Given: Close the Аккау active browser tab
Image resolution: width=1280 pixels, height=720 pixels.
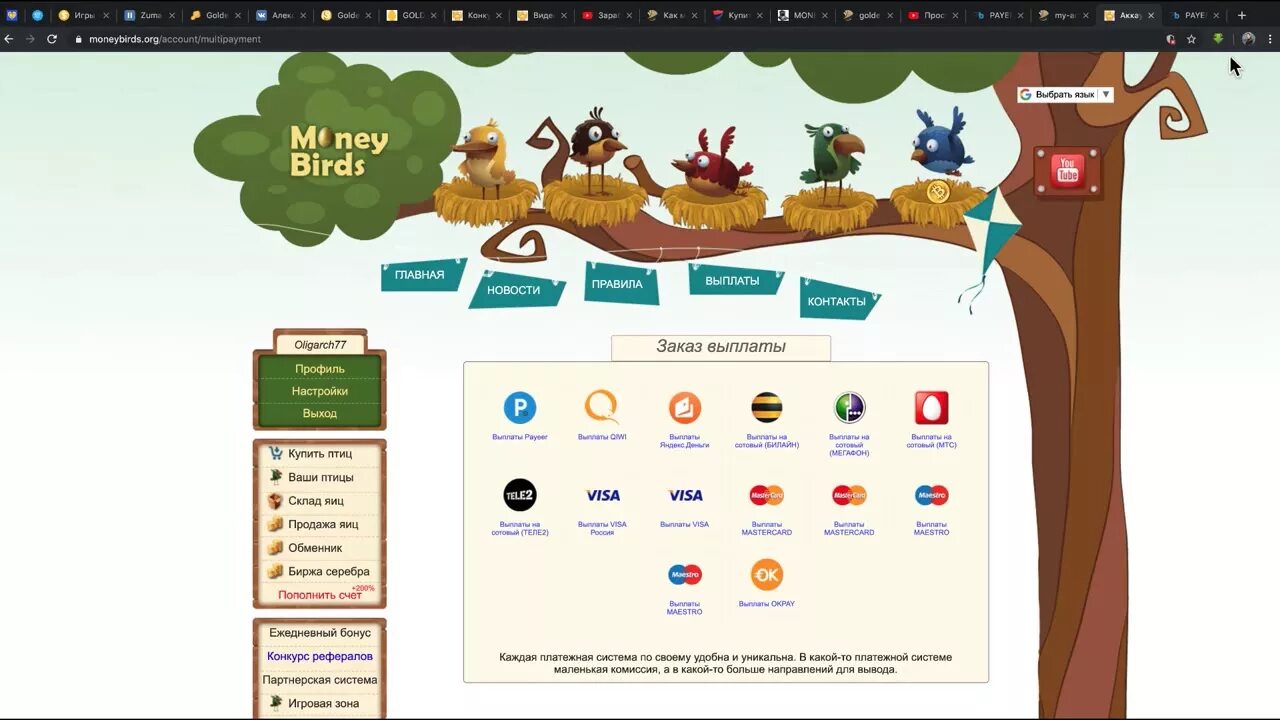Looking at the screenshot, I should click(1151, 15).
